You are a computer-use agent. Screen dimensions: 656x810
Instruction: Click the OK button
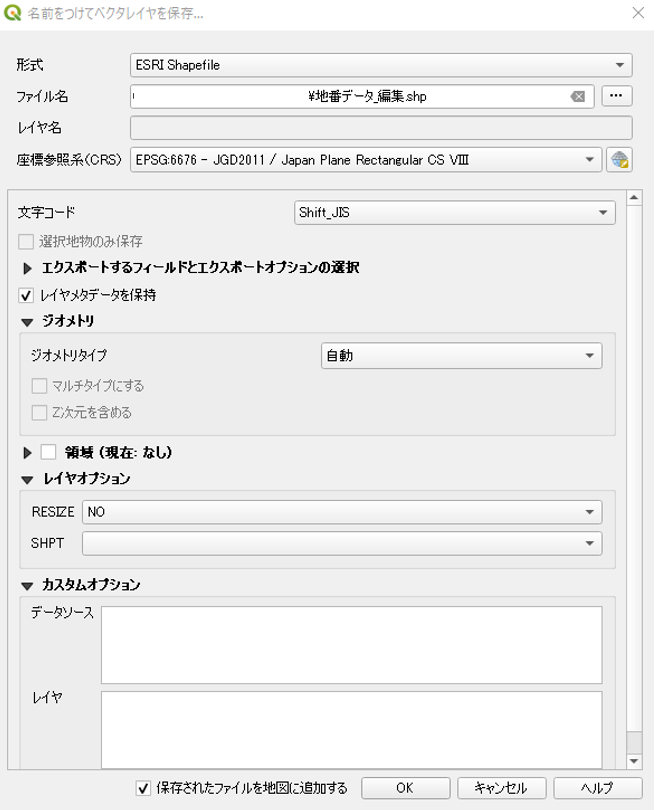[x=403, y=788]
